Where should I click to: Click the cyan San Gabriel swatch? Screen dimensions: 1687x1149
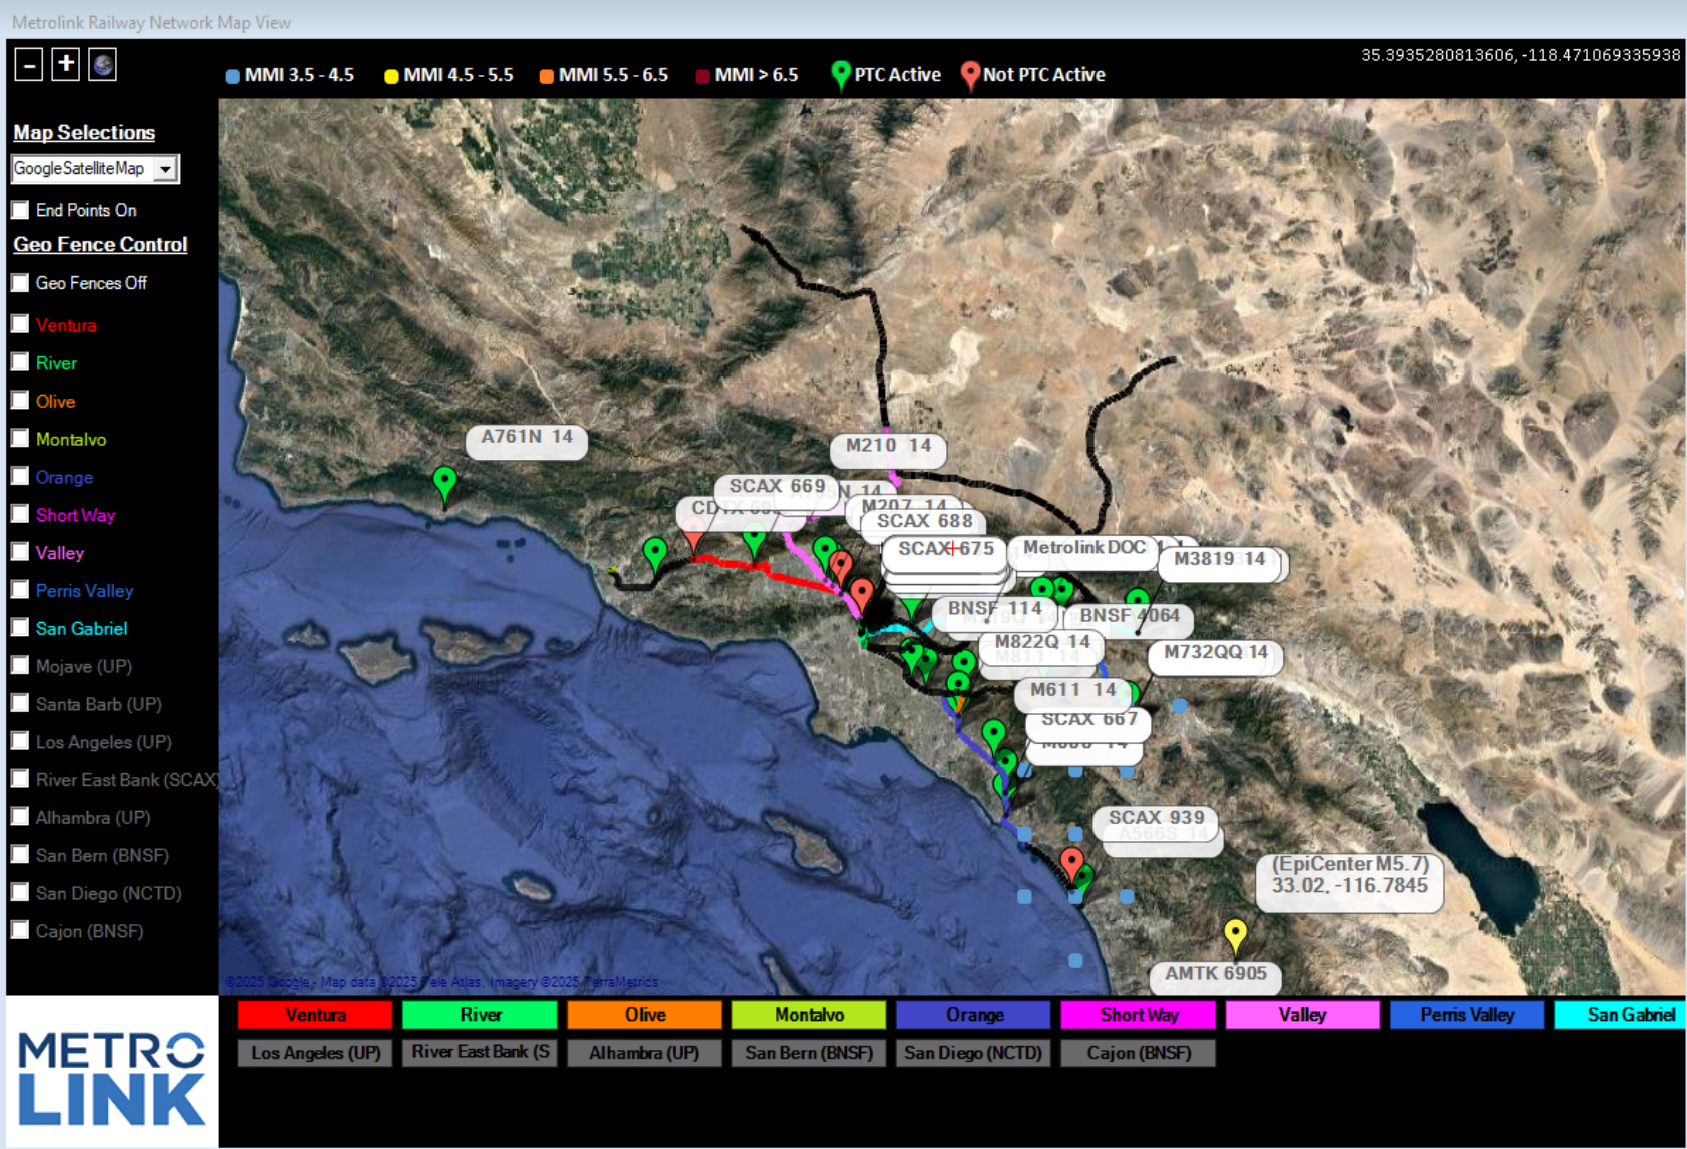(x=1620, y=1015)
